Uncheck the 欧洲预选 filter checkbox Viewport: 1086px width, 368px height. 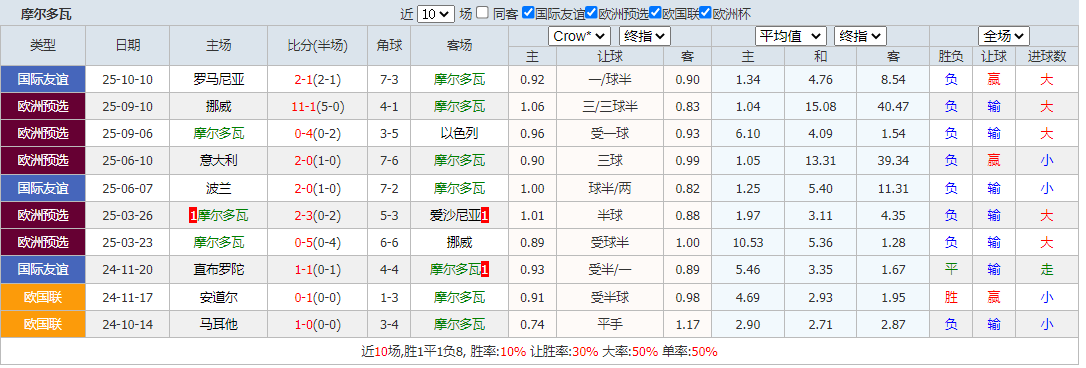pos(591,12)
